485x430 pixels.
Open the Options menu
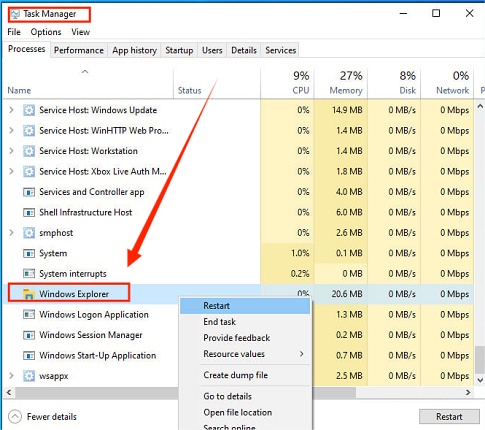click(46, 32)
